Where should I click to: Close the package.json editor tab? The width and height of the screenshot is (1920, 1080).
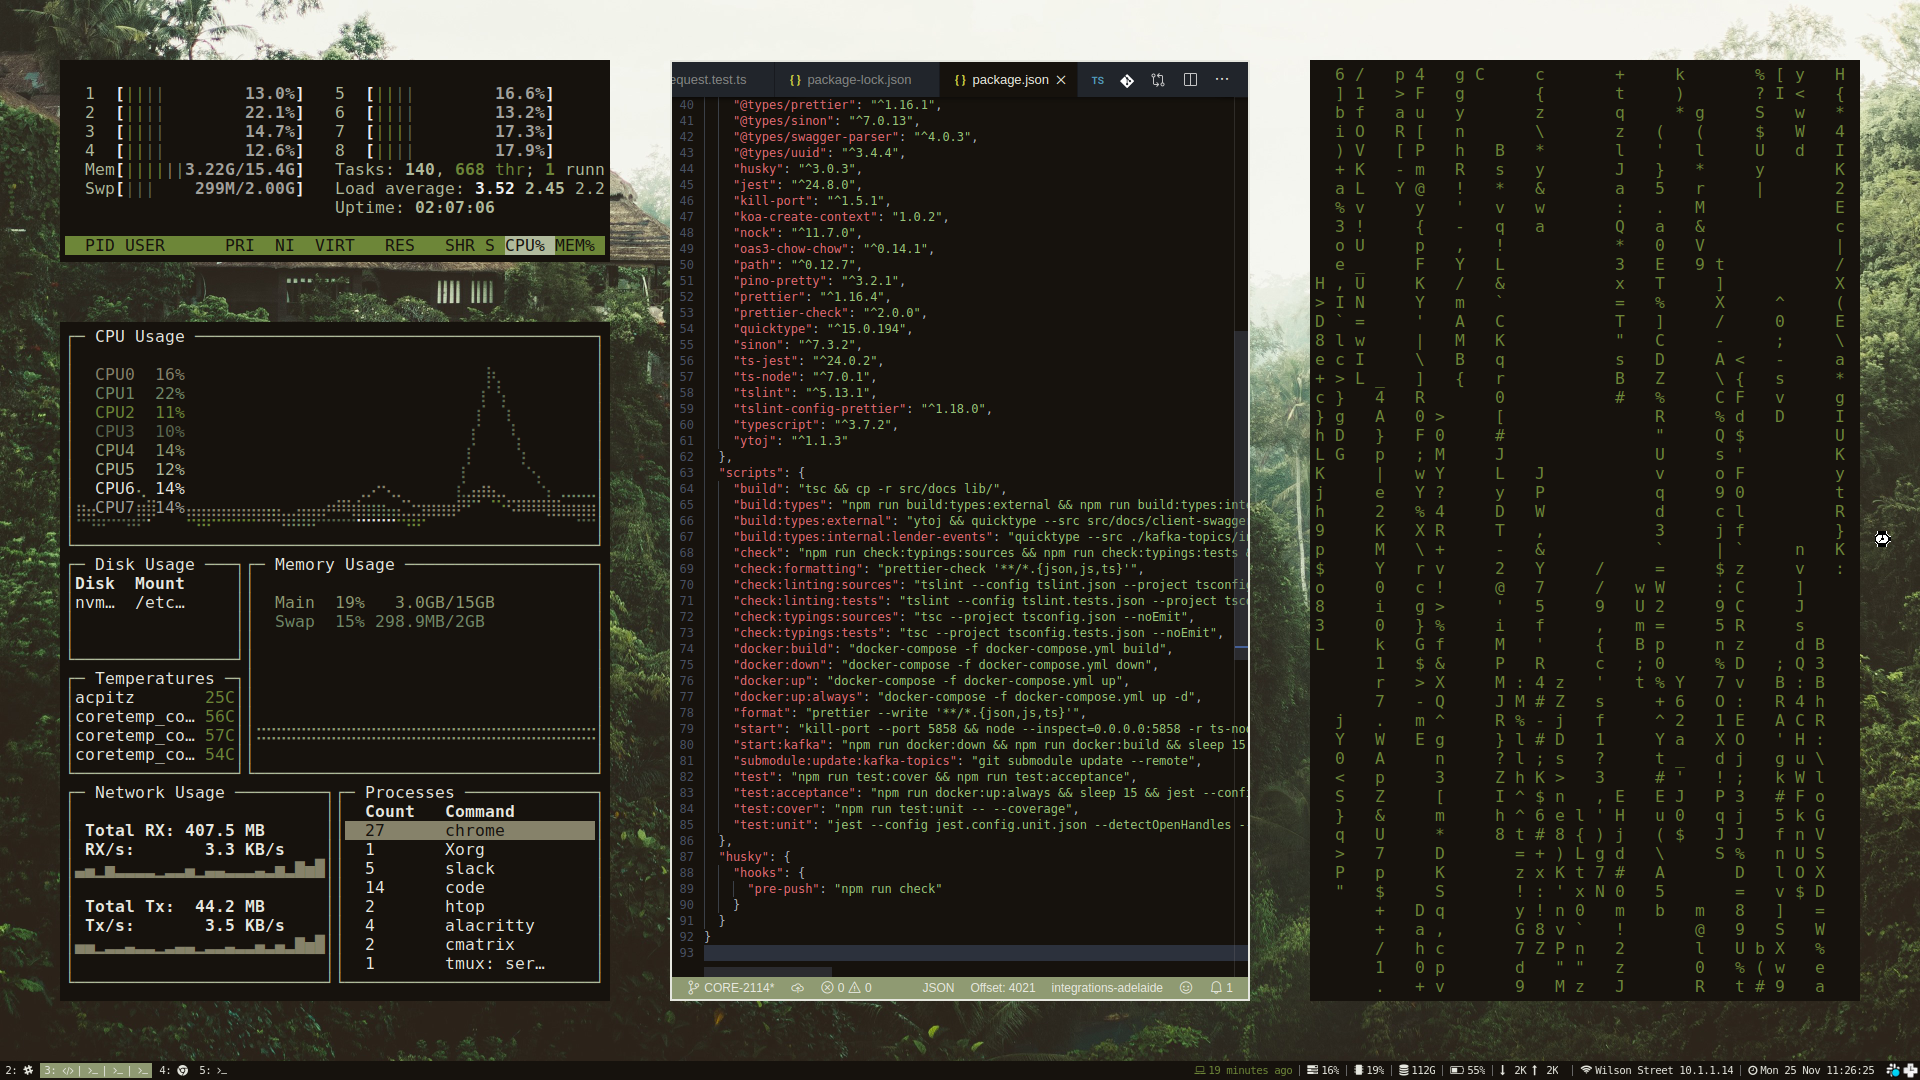[x=1061, y=80]
